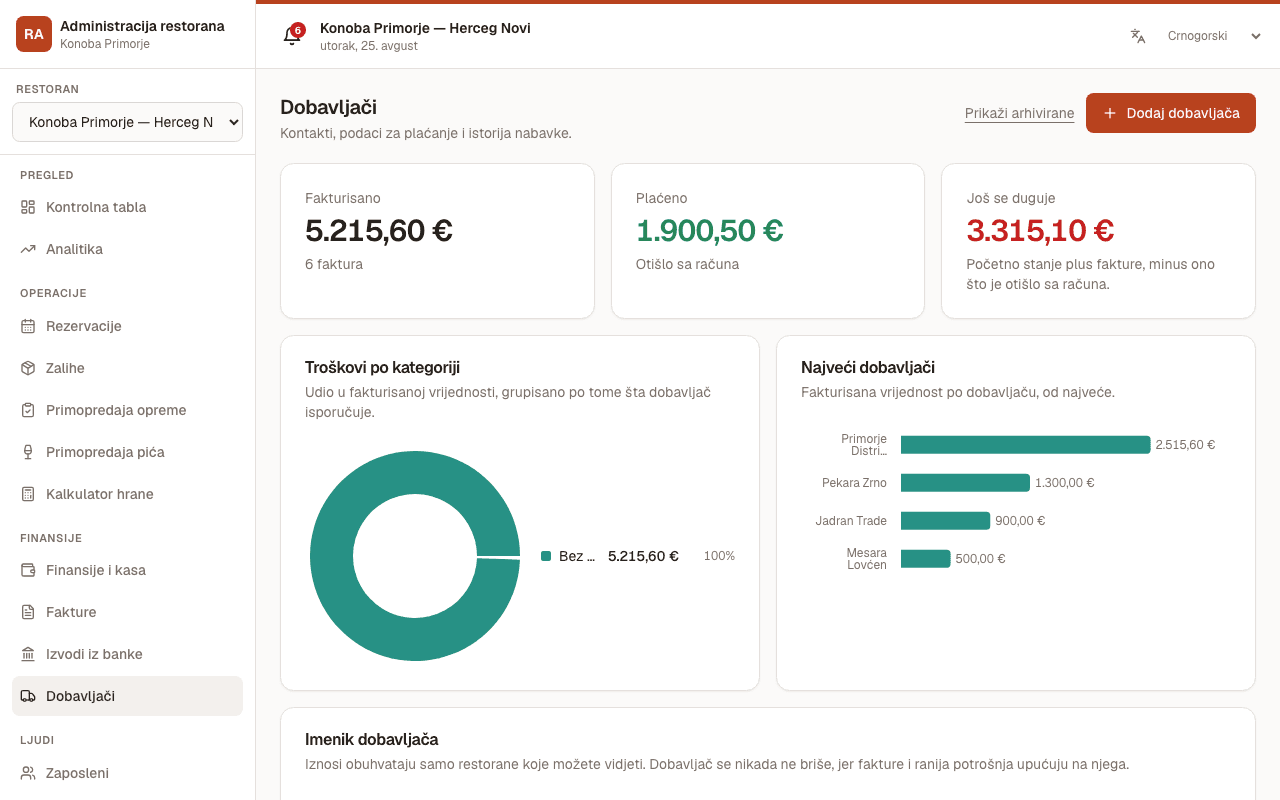Screen dimensions: 1280x800
Task: Go to Kontrolna tabla
Action: (x=127, y=207)
